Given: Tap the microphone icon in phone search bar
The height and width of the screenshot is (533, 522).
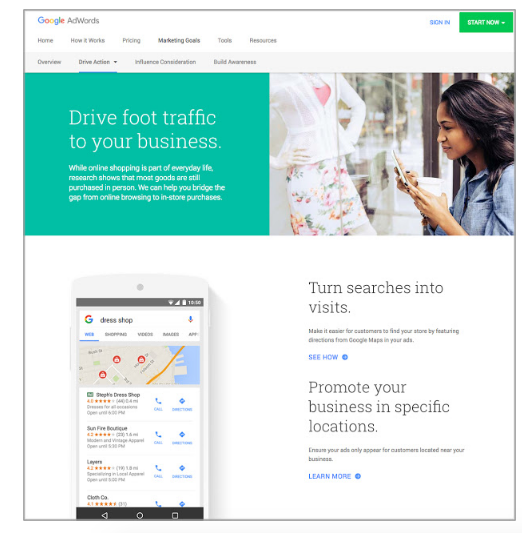Looking at the screenshot, I should point(190,319).
